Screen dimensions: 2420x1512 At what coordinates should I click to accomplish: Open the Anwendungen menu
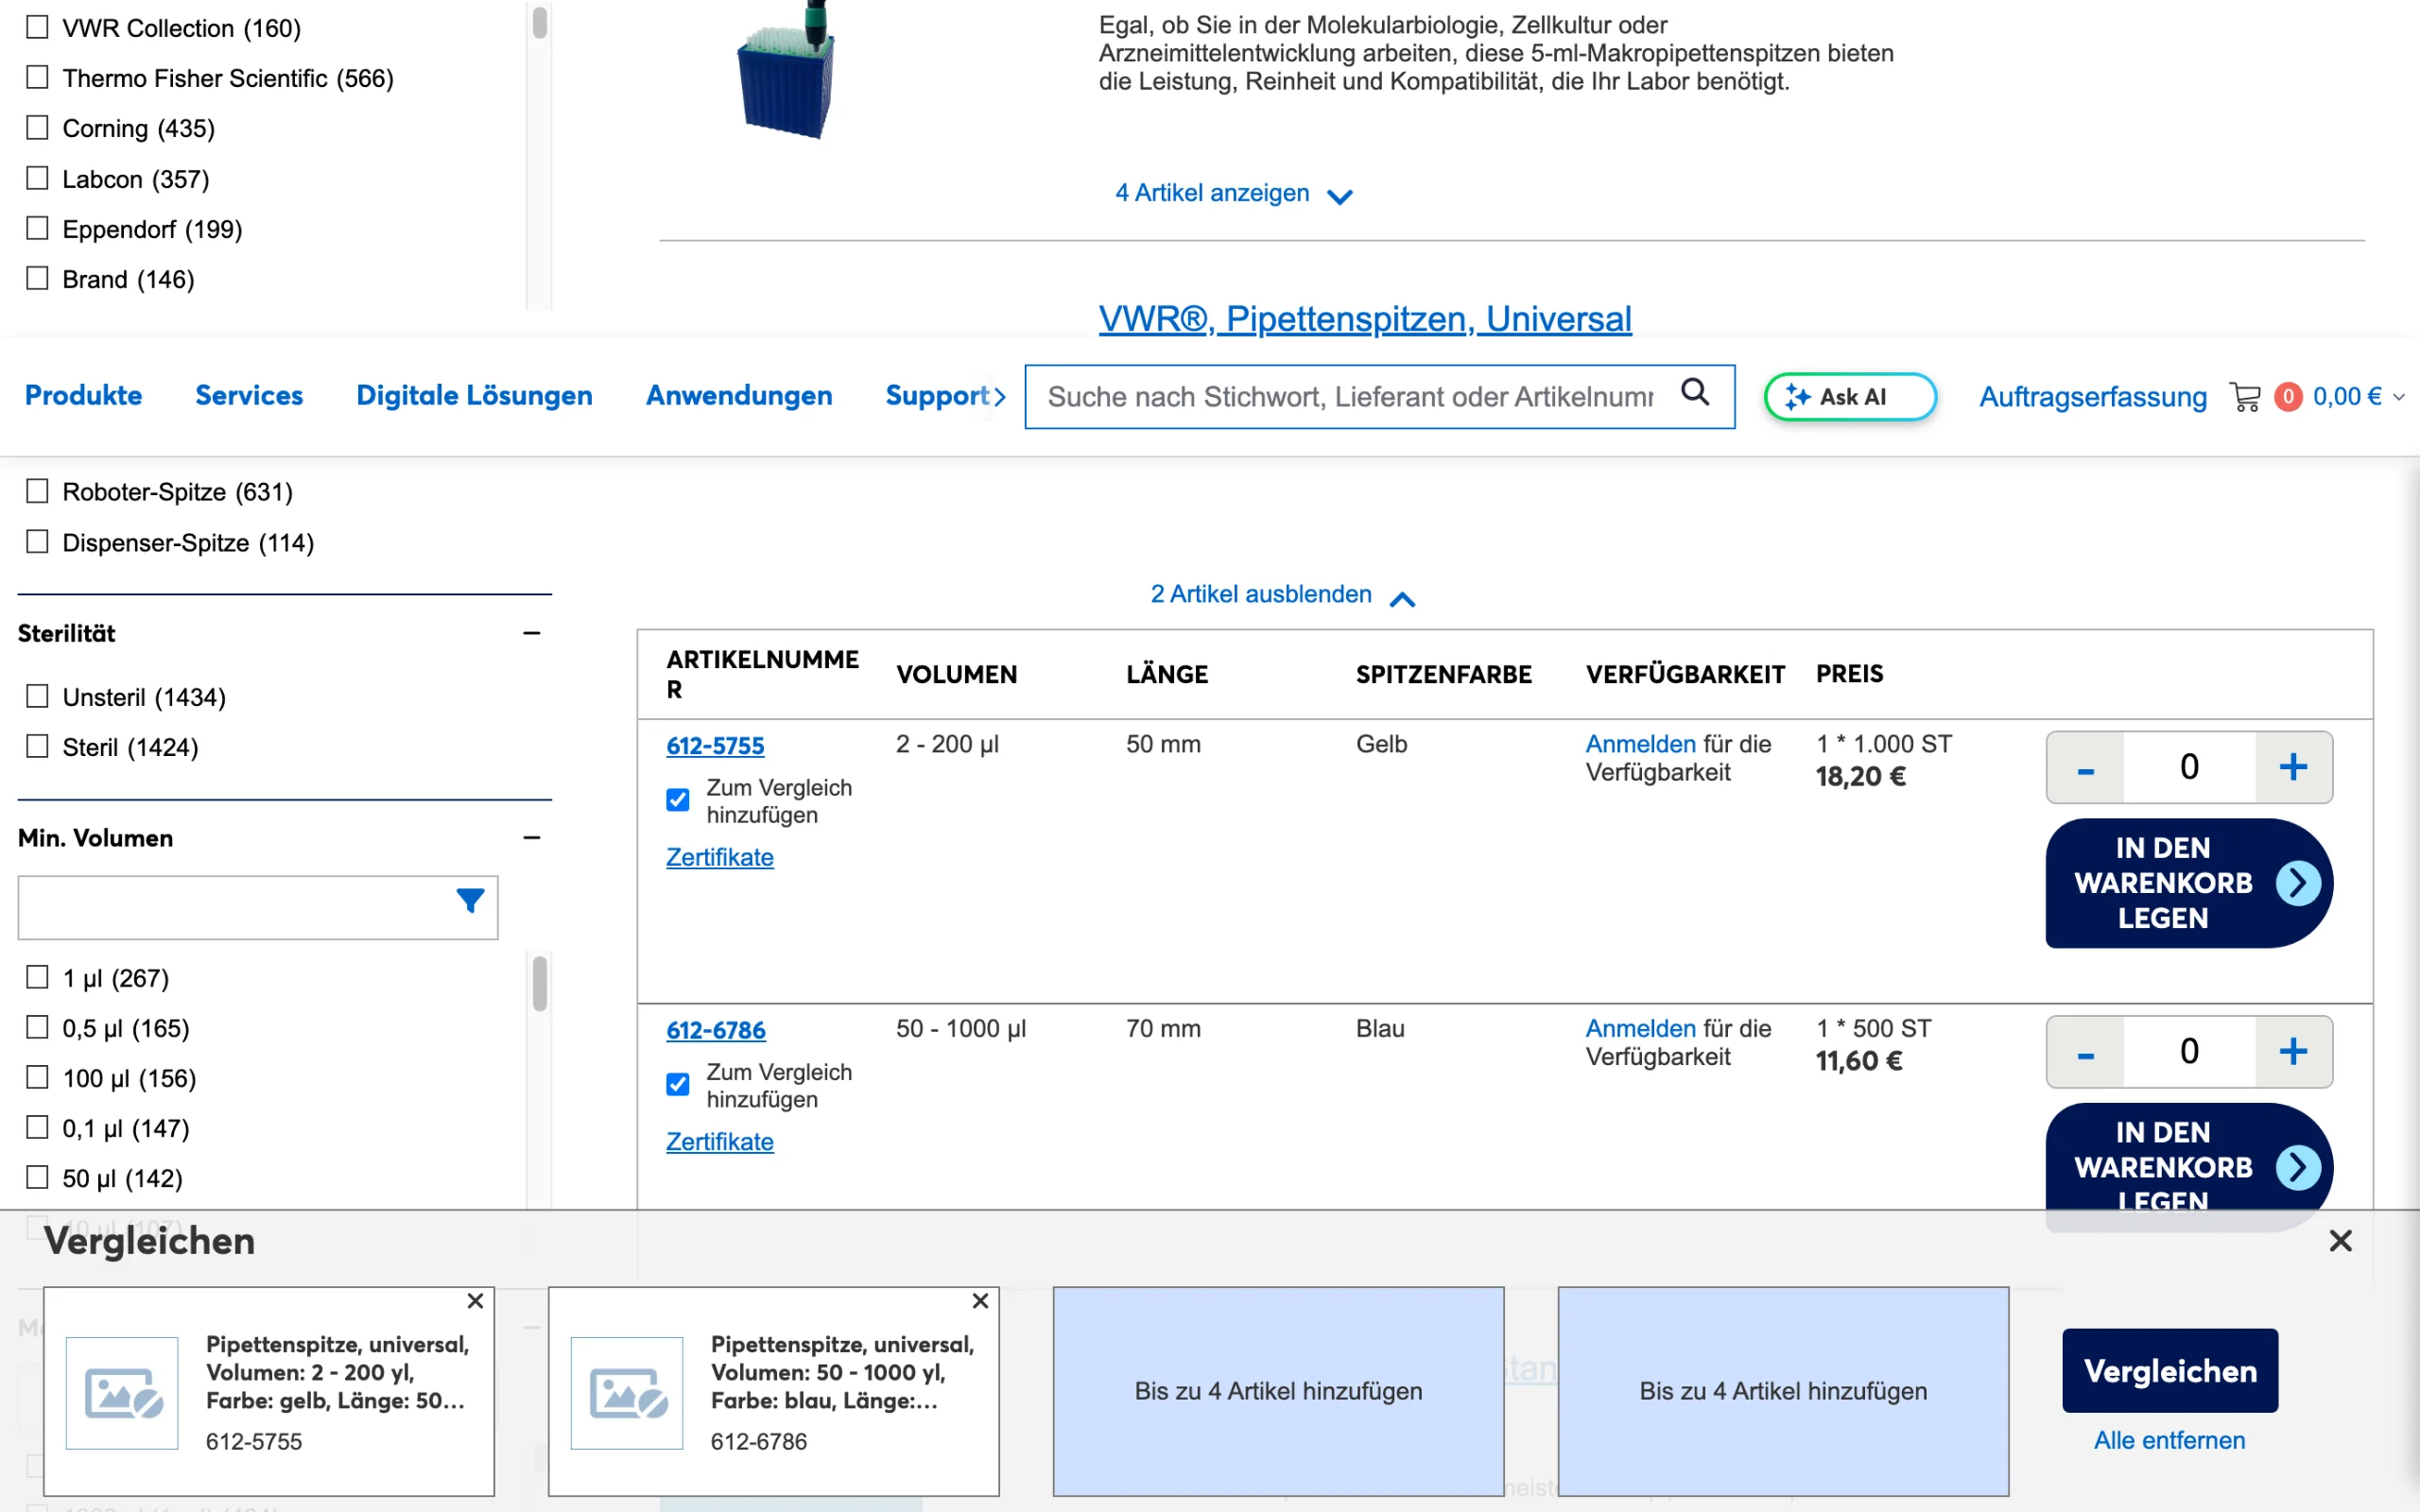click(x=739, y=396)
